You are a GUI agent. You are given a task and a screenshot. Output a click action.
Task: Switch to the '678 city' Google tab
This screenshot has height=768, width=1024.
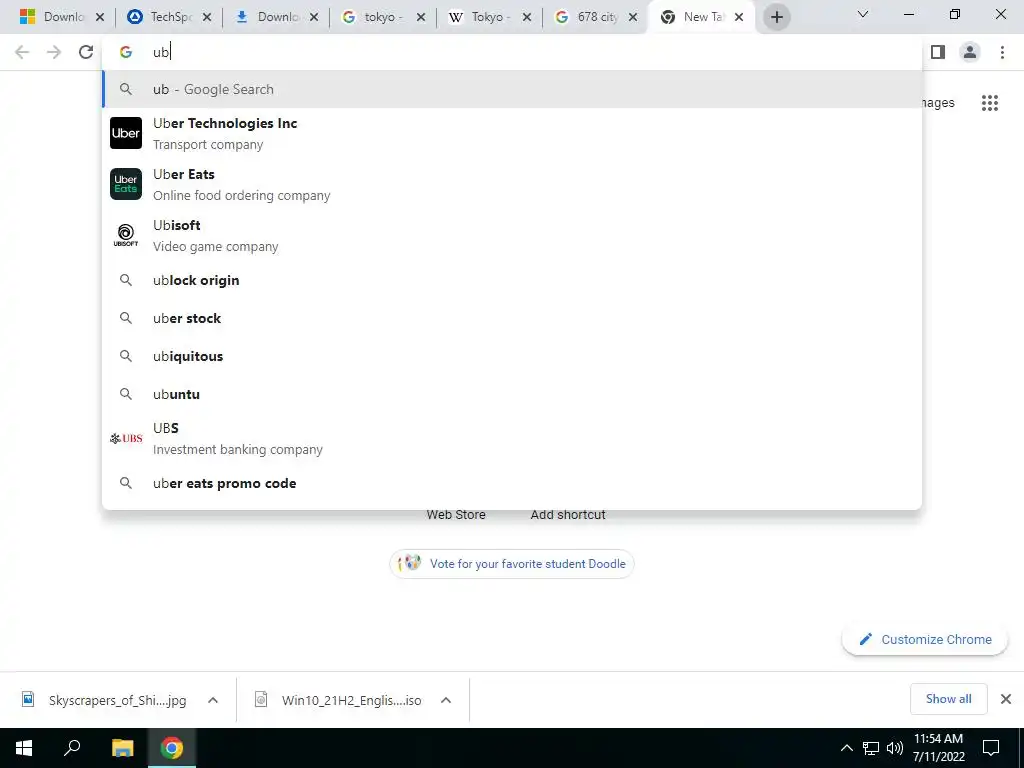coord(596,17)
